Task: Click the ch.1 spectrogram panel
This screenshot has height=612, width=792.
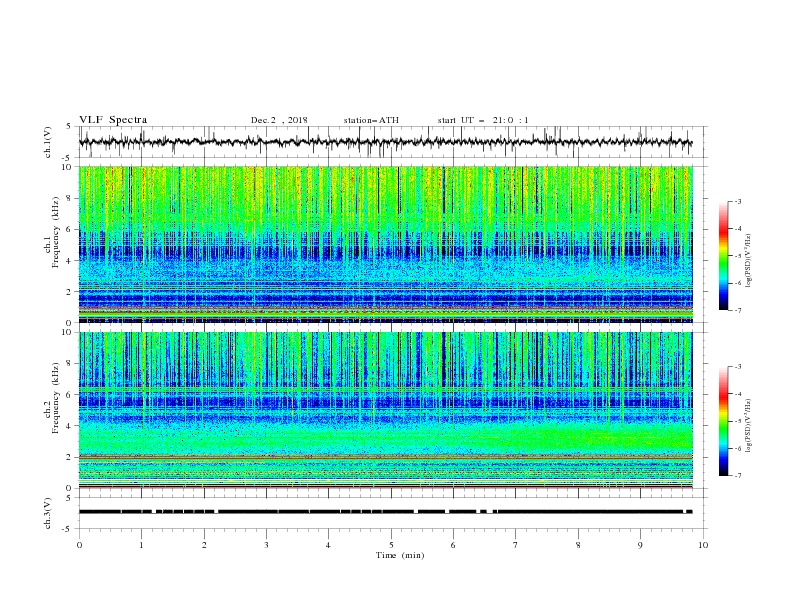Action: click(385, 244)
